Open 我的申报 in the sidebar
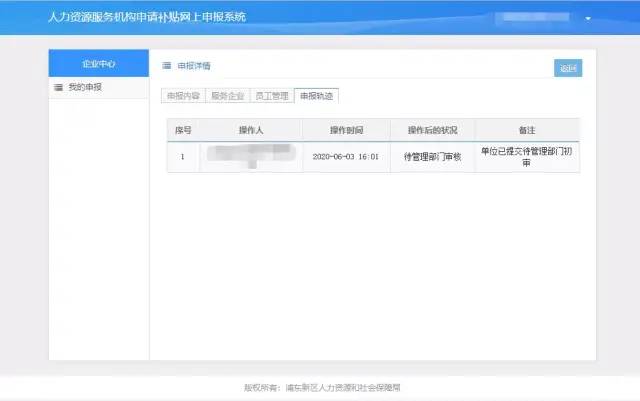 pos(85,88)
